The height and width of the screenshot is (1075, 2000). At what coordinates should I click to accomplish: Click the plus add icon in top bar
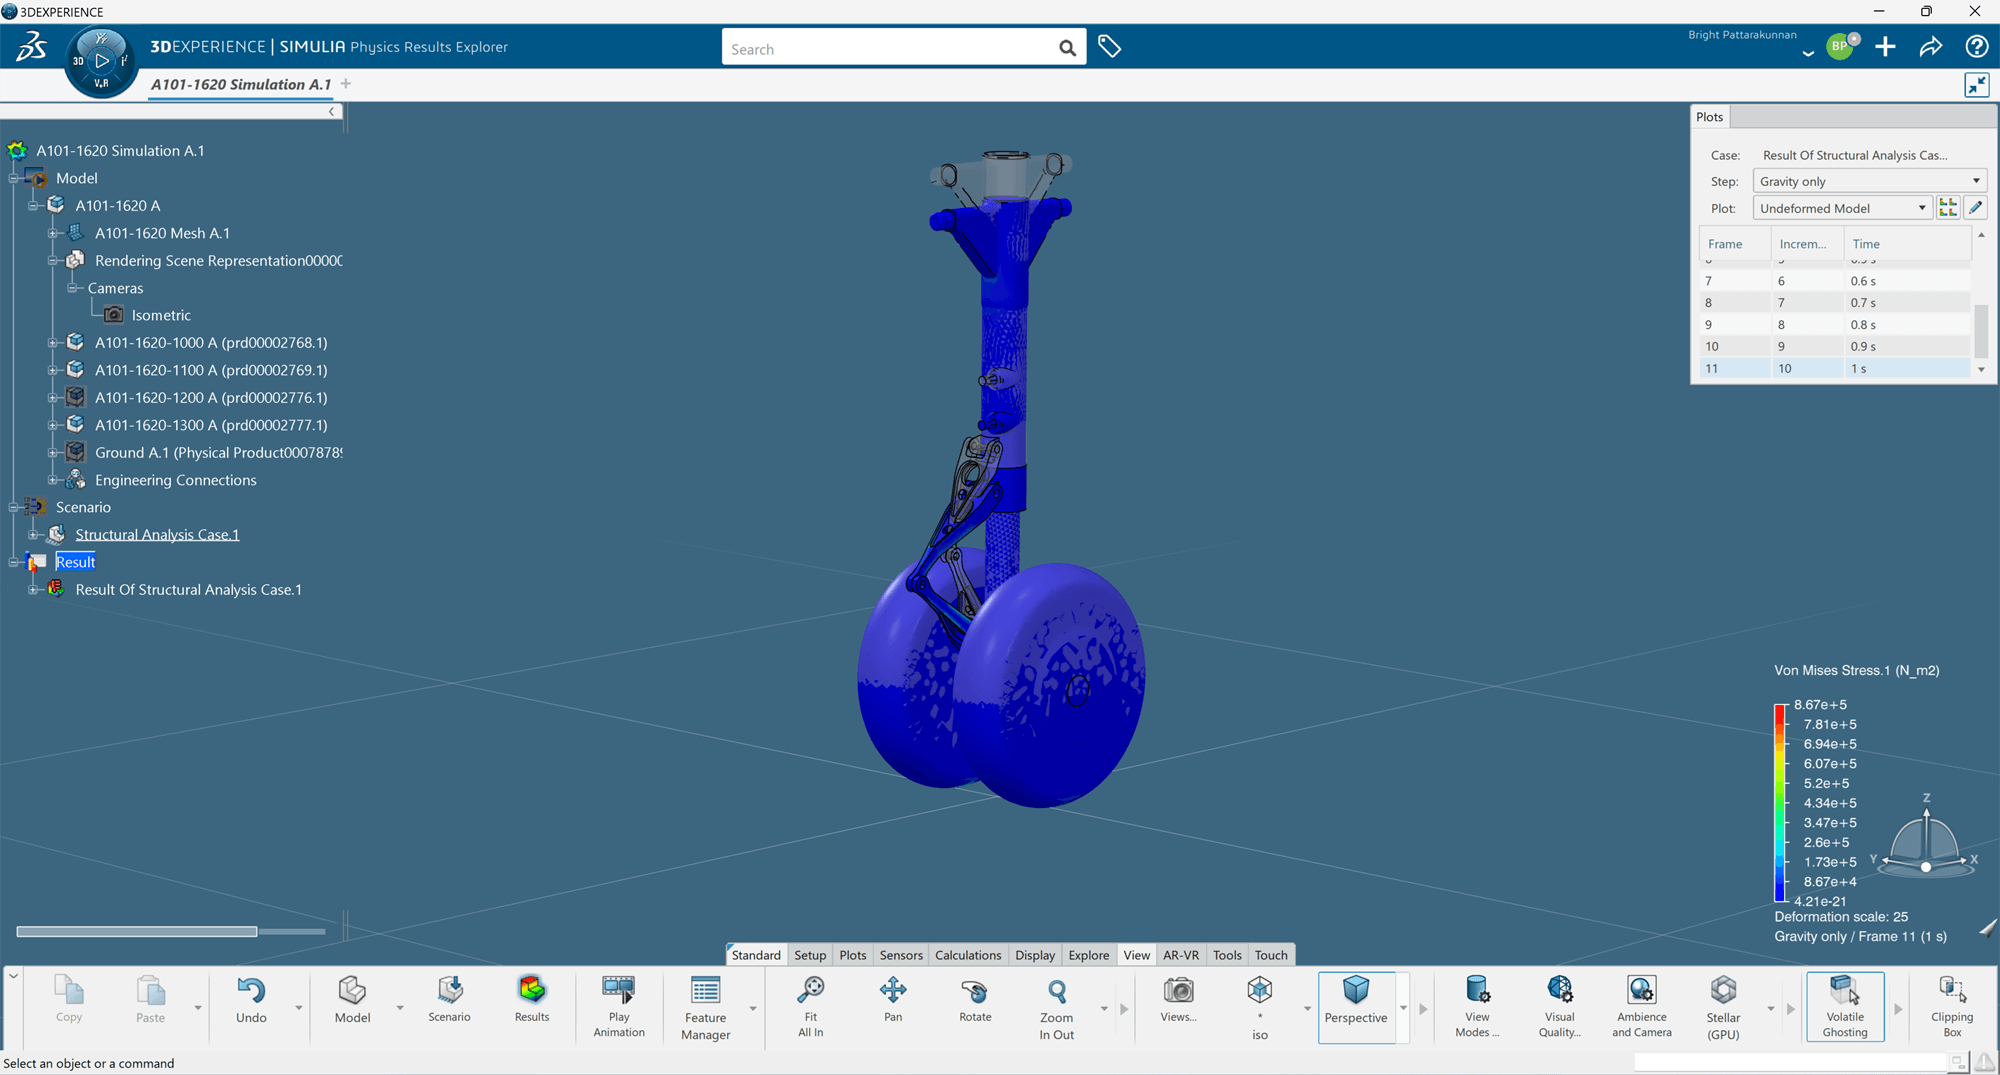click(x=1885, y=47)
